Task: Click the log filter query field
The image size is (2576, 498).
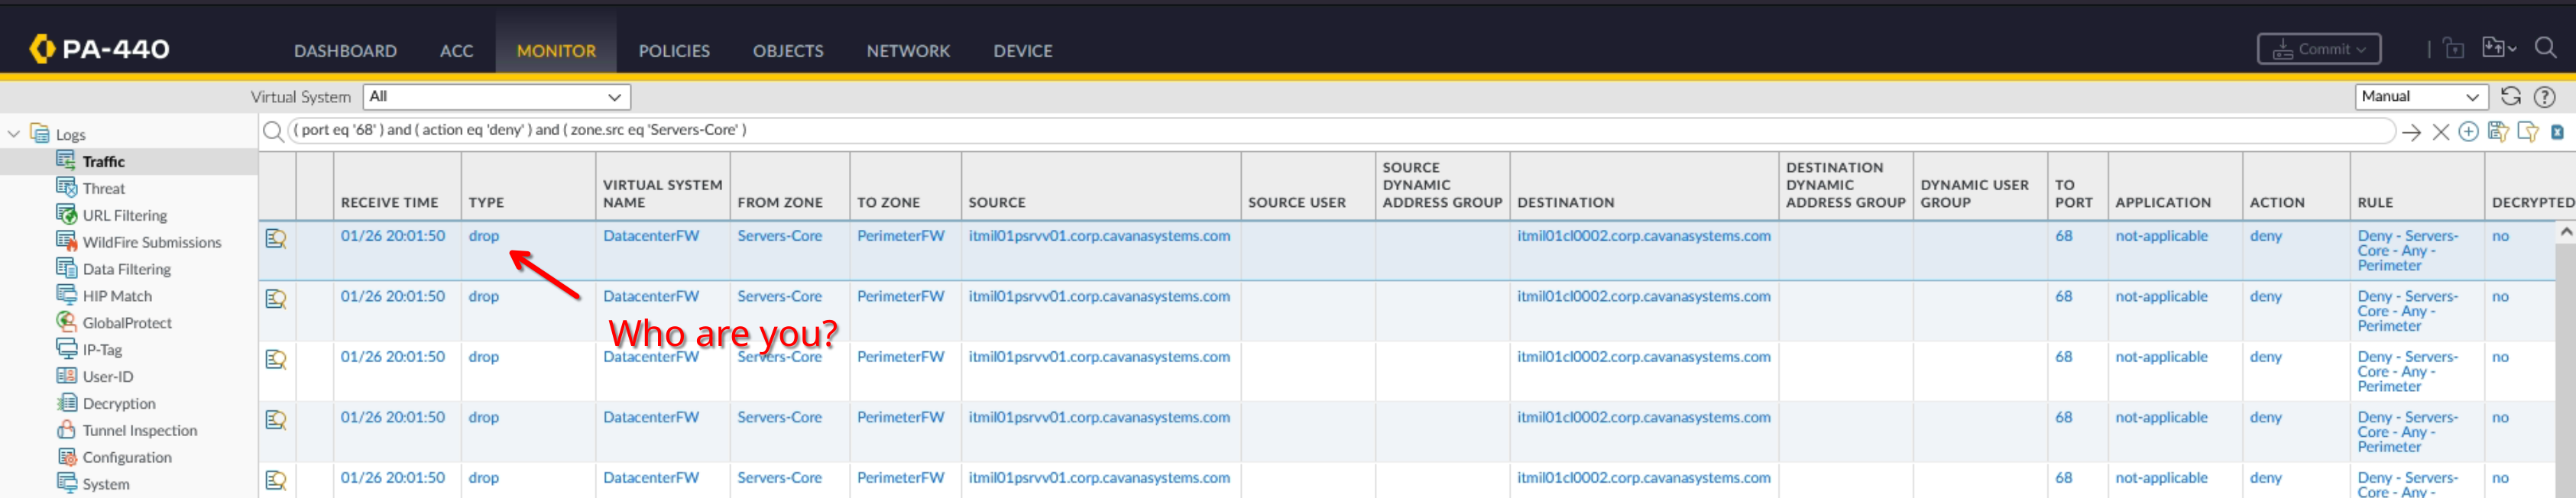Action: click(1340, 130)
